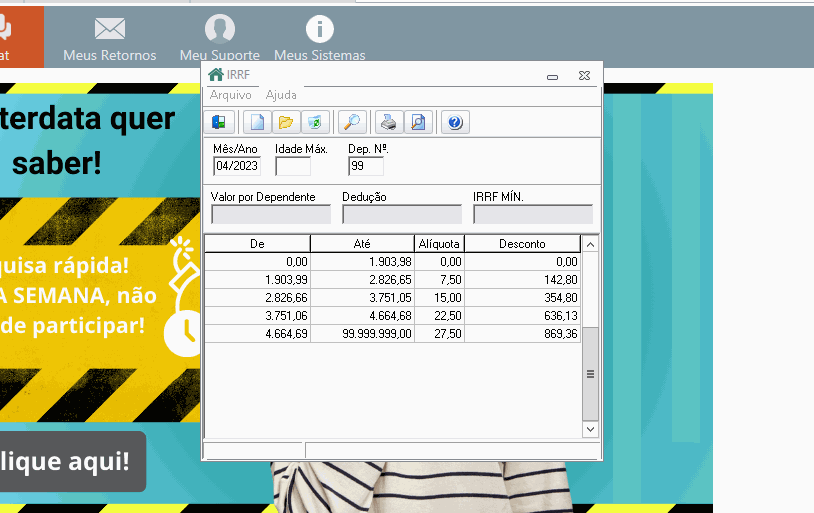
Task: Click the orange chat button
Action: 21,37
